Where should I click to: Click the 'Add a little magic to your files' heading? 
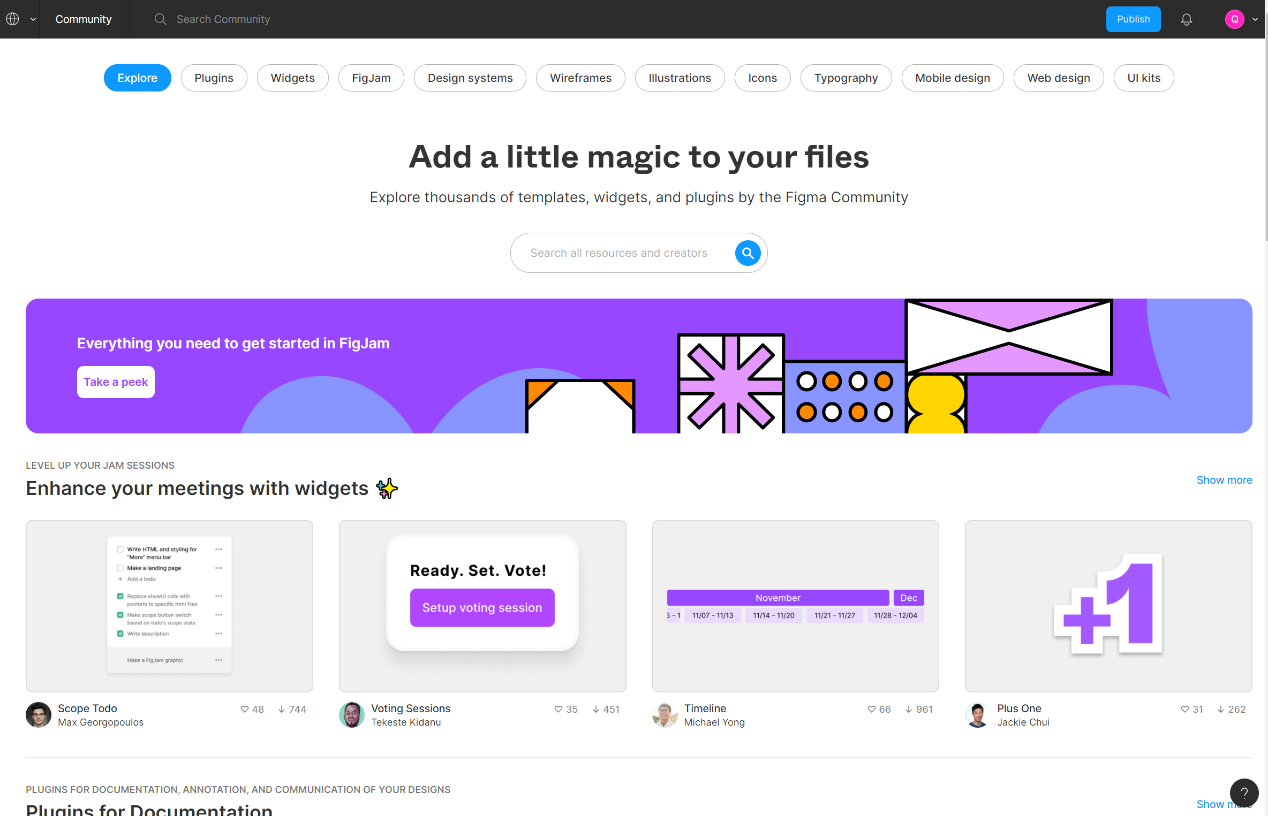click(639, 157)
